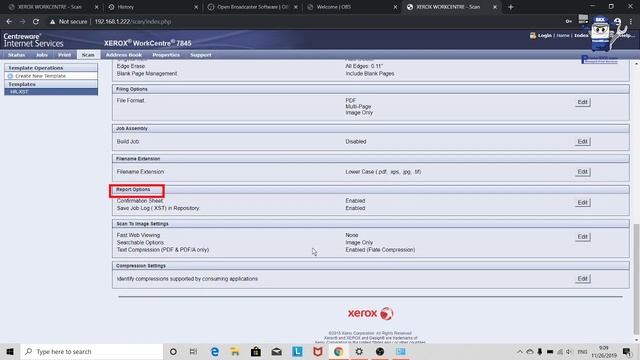Switch to the Welcome OBS browser tab

click(x=351, y=7)
